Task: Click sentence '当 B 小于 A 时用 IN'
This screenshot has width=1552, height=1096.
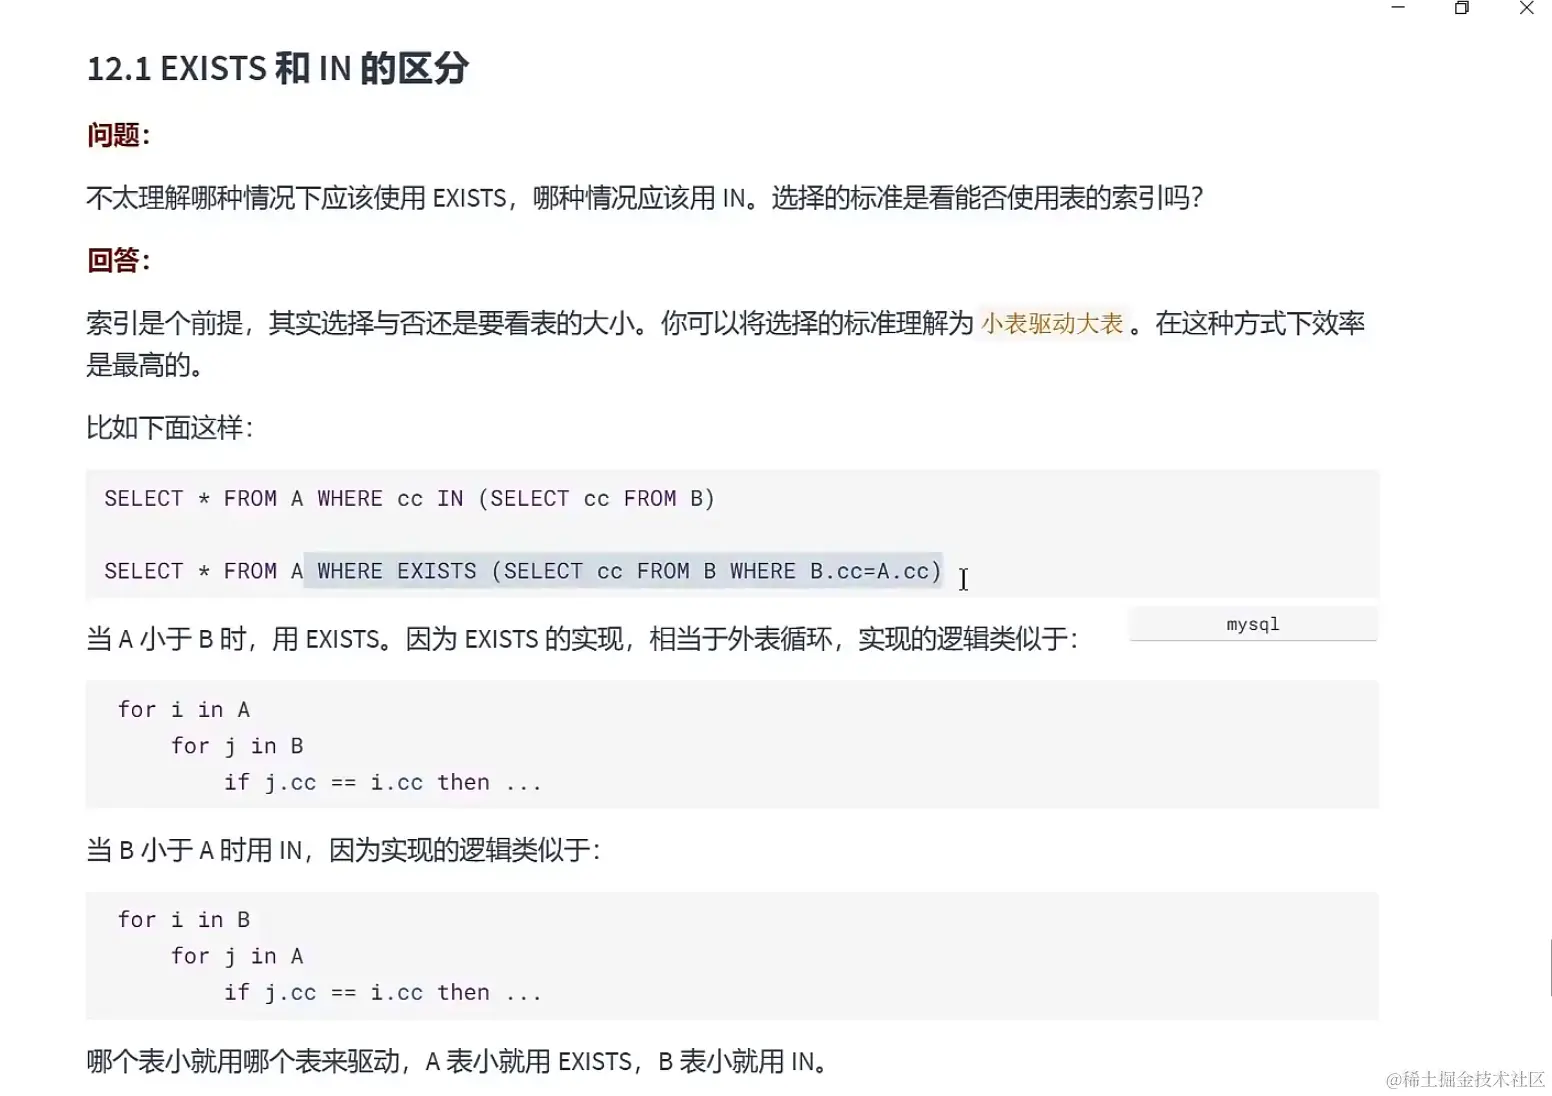Action: tap(343, 850)
